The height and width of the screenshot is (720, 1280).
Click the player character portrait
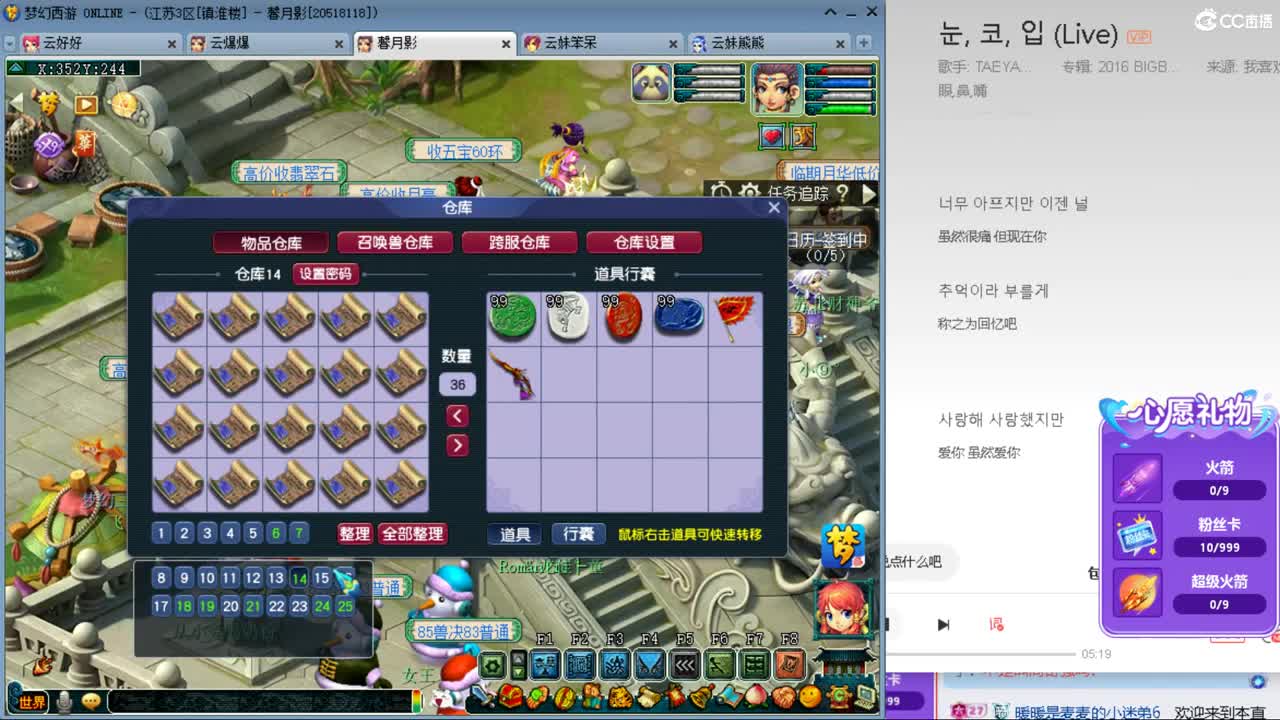776,88
